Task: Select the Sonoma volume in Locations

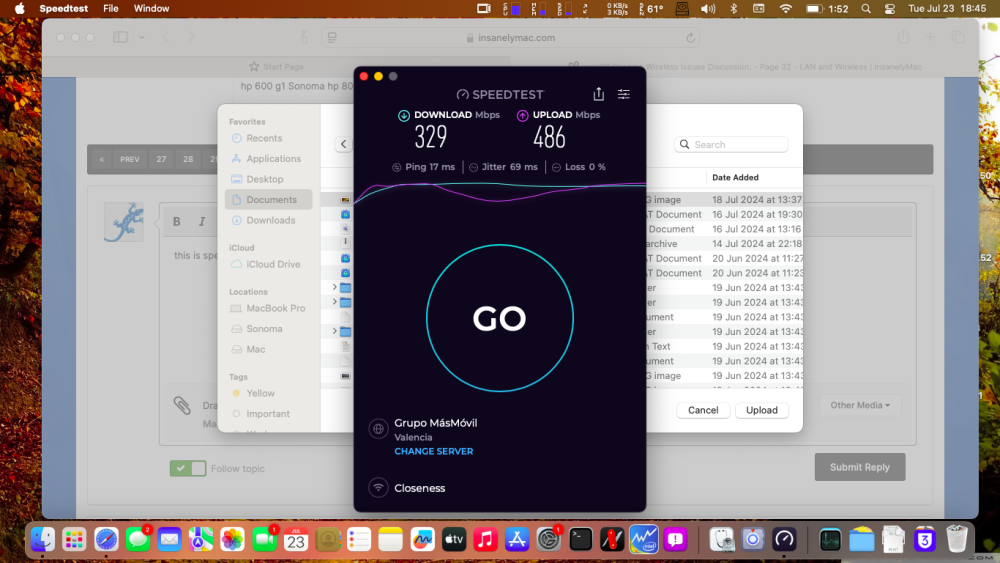Action: 268,328
